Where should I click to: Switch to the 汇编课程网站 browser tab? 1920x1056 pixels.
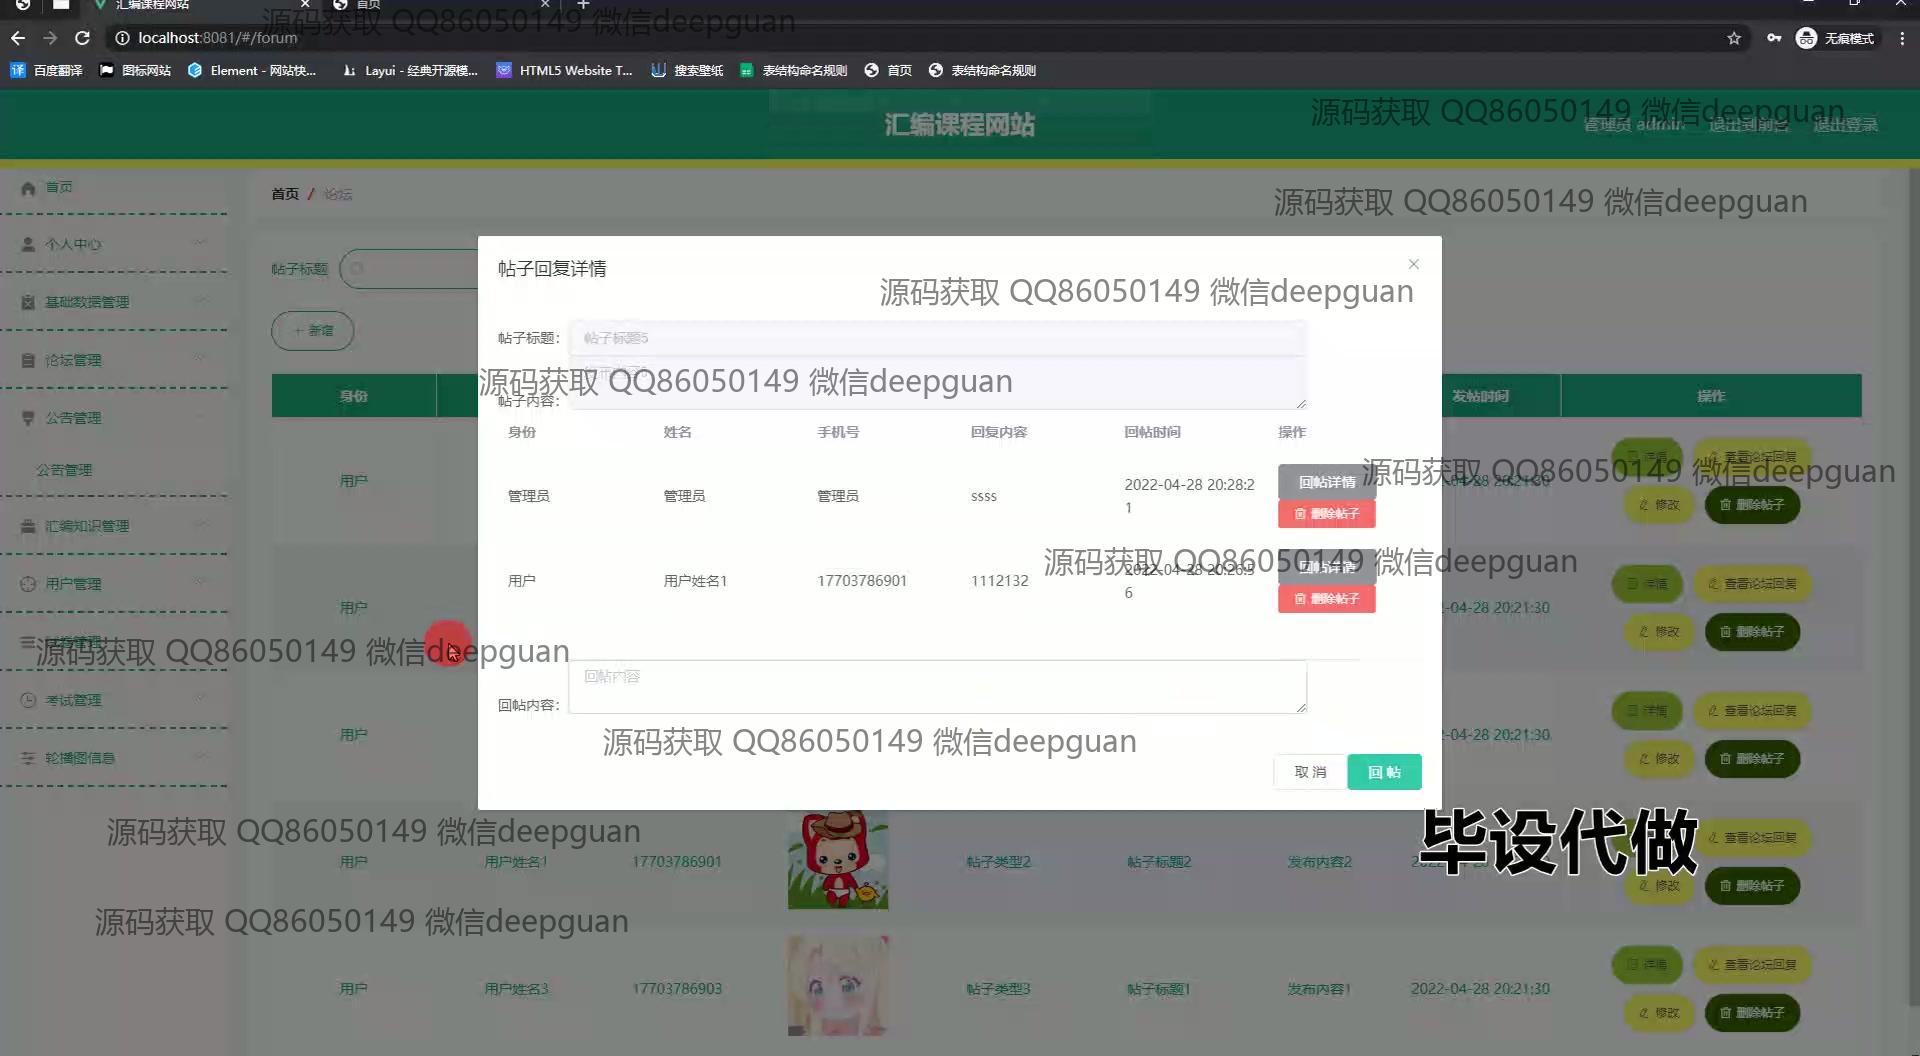(x=200, y=5)
